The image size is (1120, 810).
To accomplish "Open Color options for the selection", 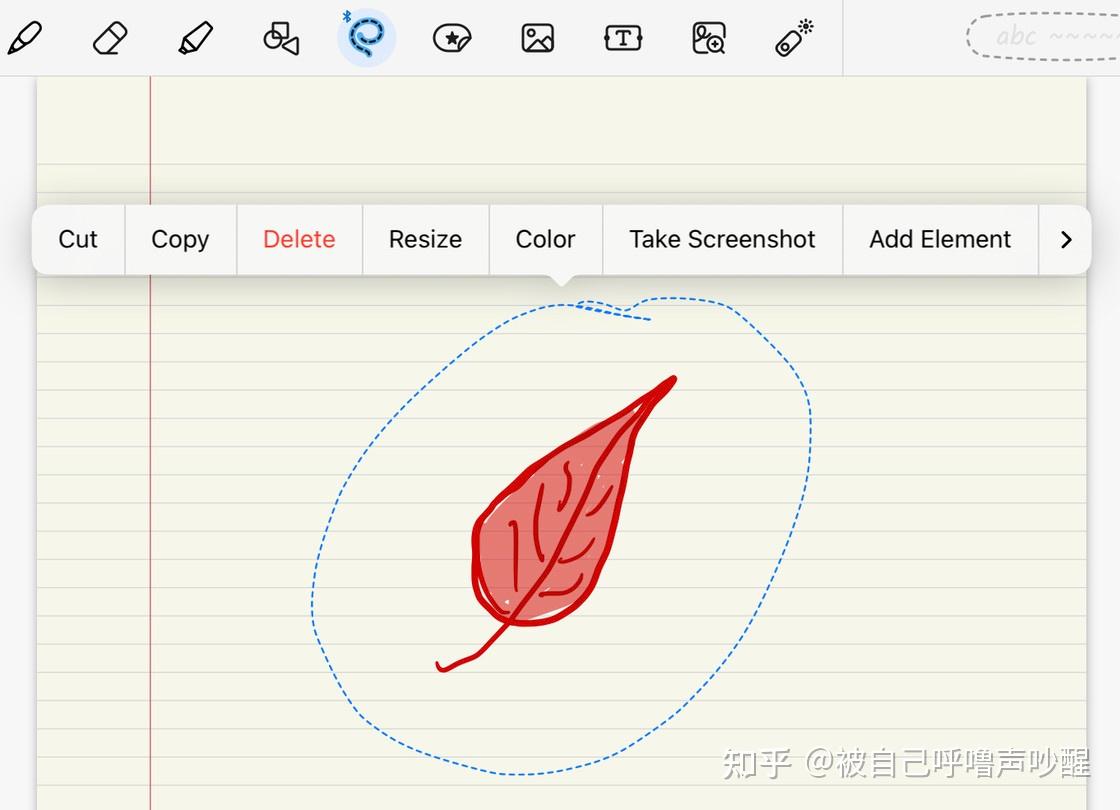I will pyautogui.click(x=545, y=240).
